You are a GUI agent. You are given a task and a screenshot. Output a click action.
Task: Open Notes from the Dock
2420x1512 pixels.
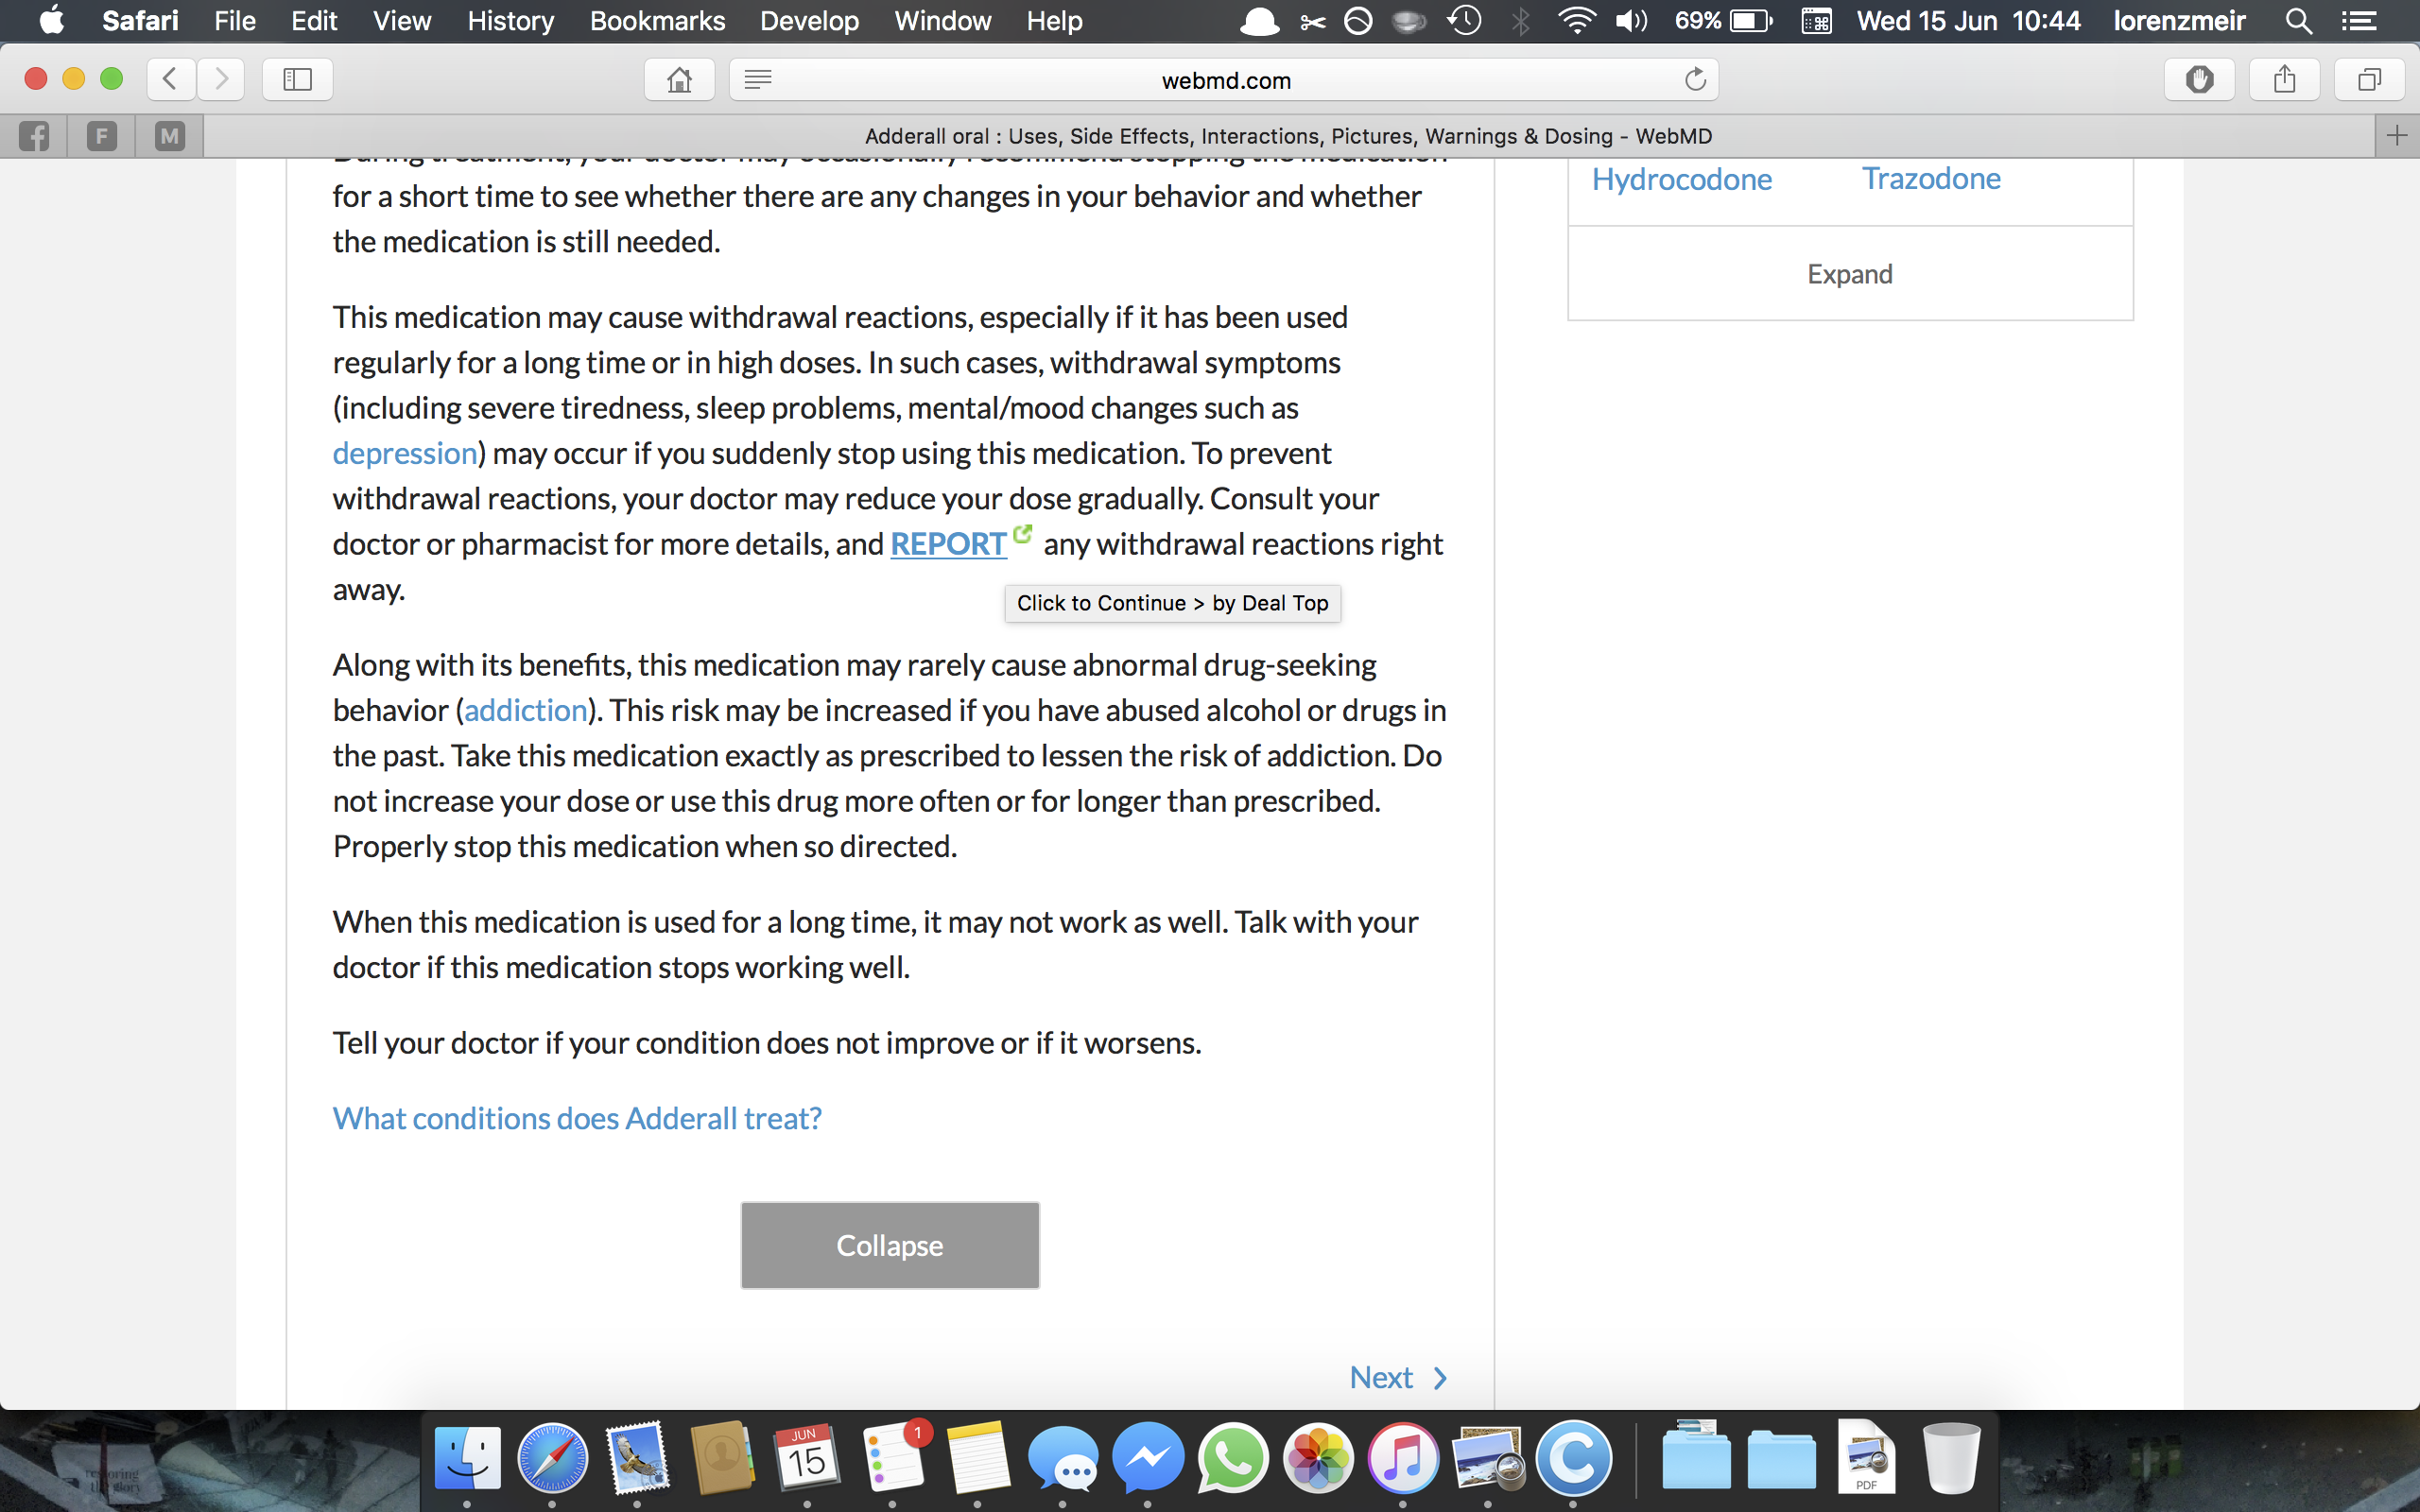[978, 1459]
